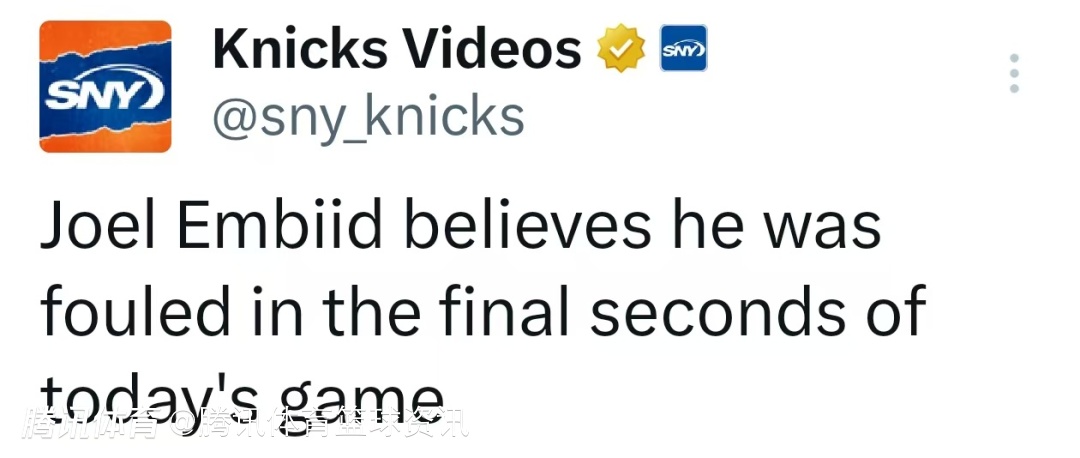This screenshot has height=458, width=1080.
Task: Open the SNY profile avatar
Action: pyautogui.click(x=105, y=86)
